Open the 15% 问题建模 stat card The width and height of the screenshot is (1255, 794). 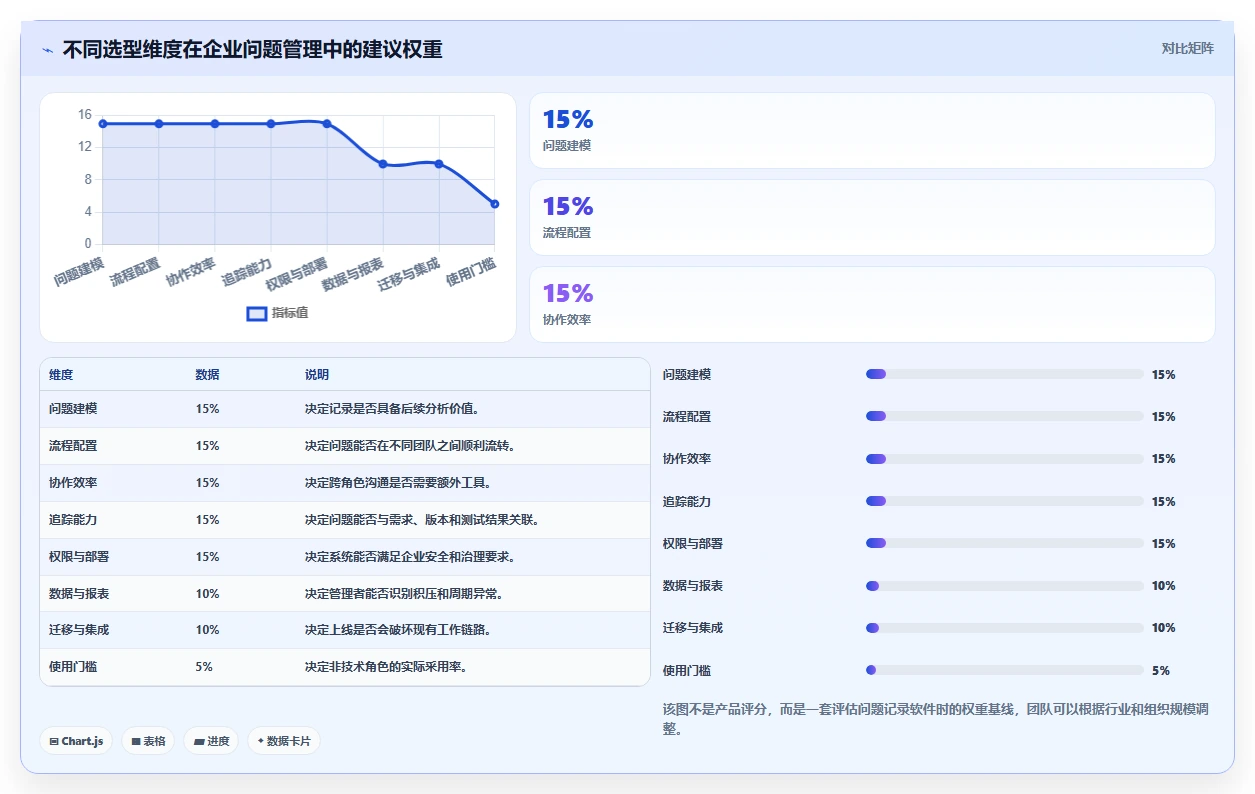[x=872, y=130]
